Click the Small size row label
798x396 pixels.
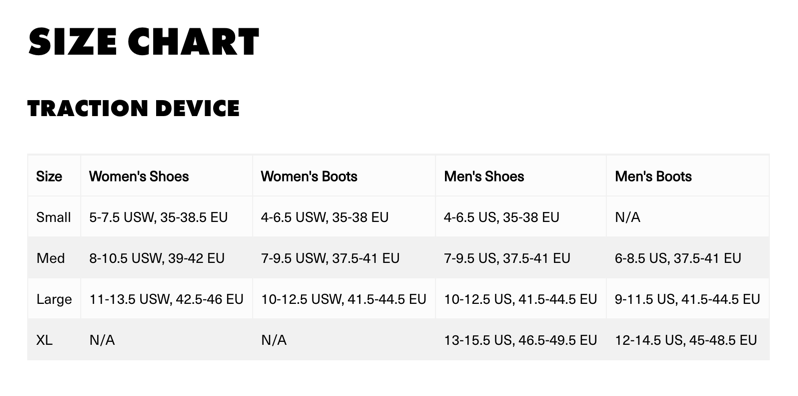coord(53,217)
